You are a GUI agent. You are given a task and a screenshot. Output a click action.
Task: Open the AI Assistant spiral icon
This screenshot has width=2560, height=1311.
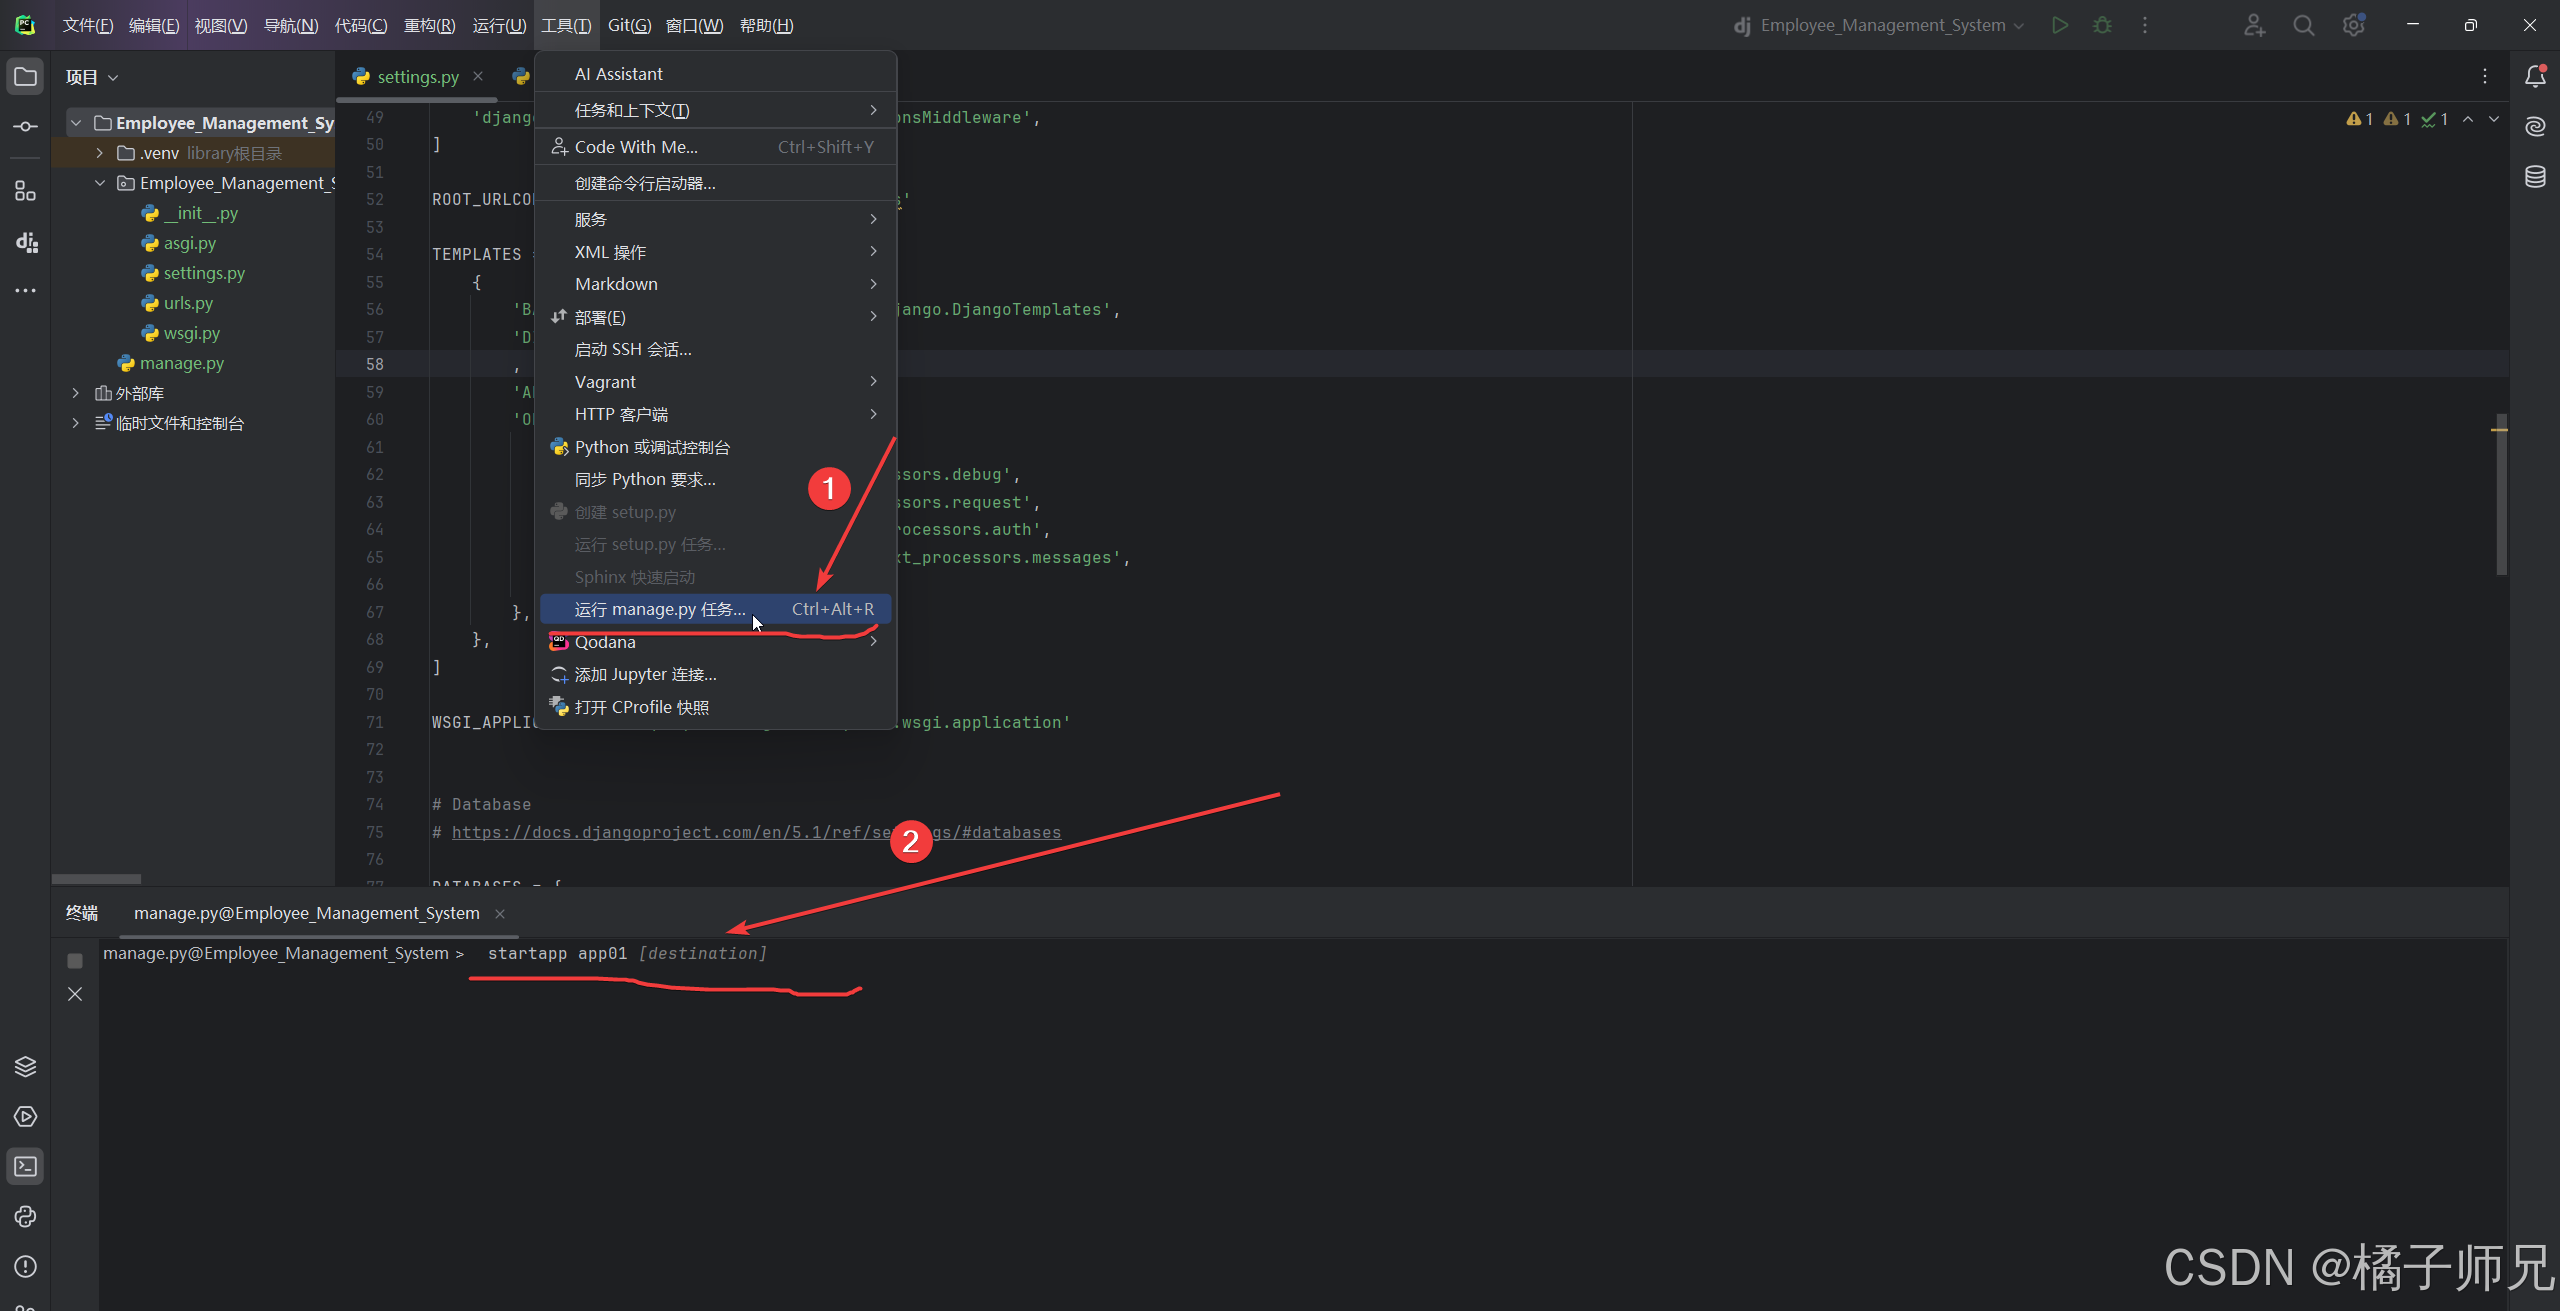pos(2535,127)
